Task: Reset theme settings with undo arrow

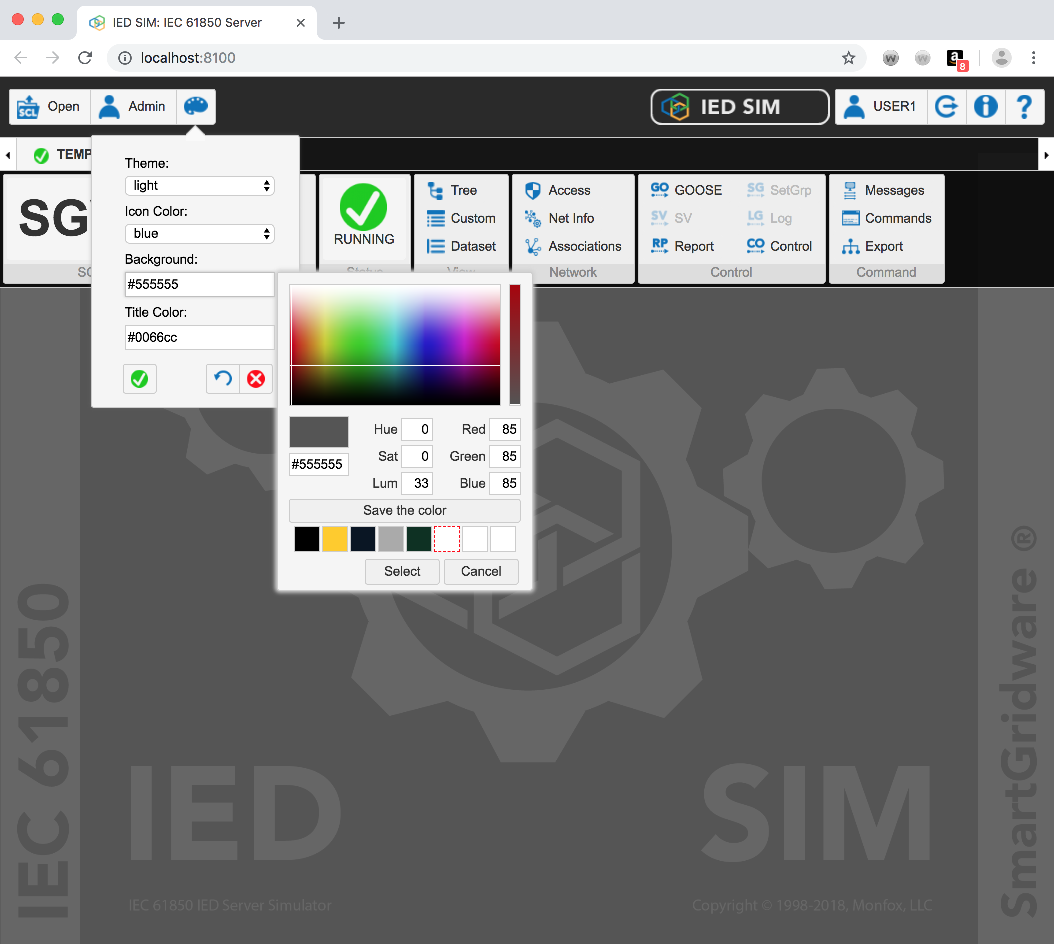Action: coord(223,379)
